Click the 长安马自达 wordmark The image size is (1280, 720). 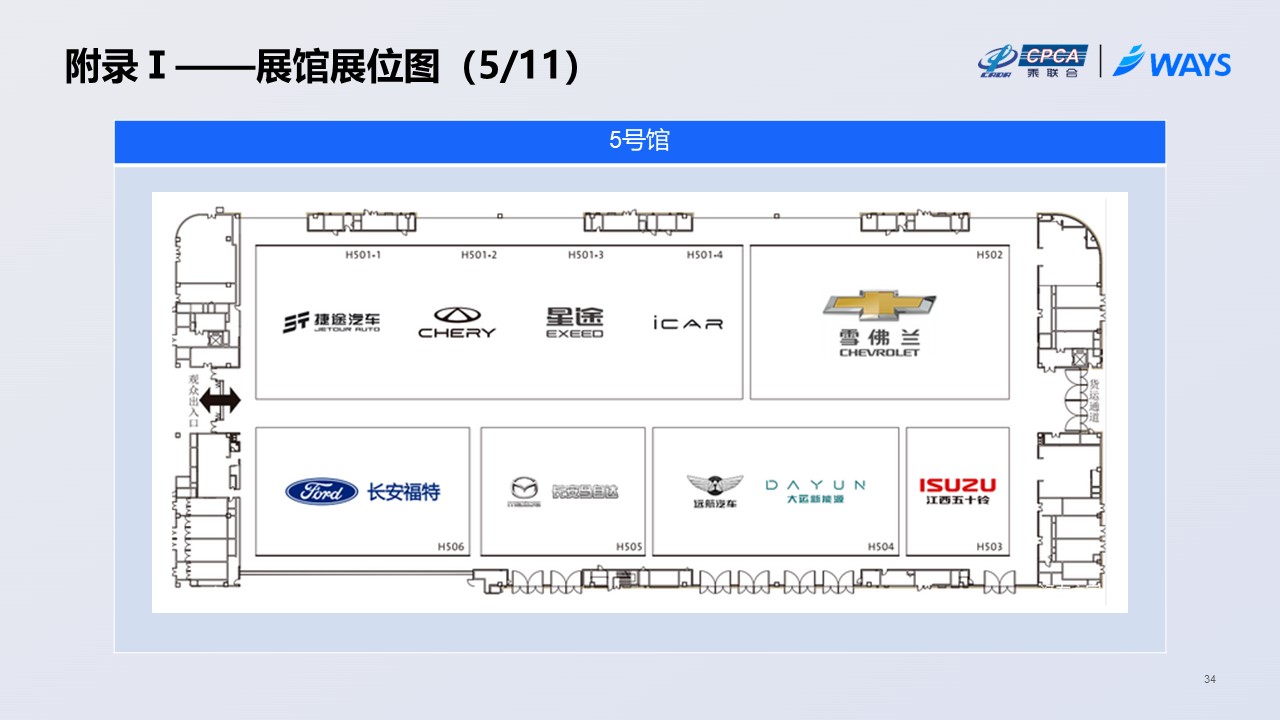click(585, 492)
